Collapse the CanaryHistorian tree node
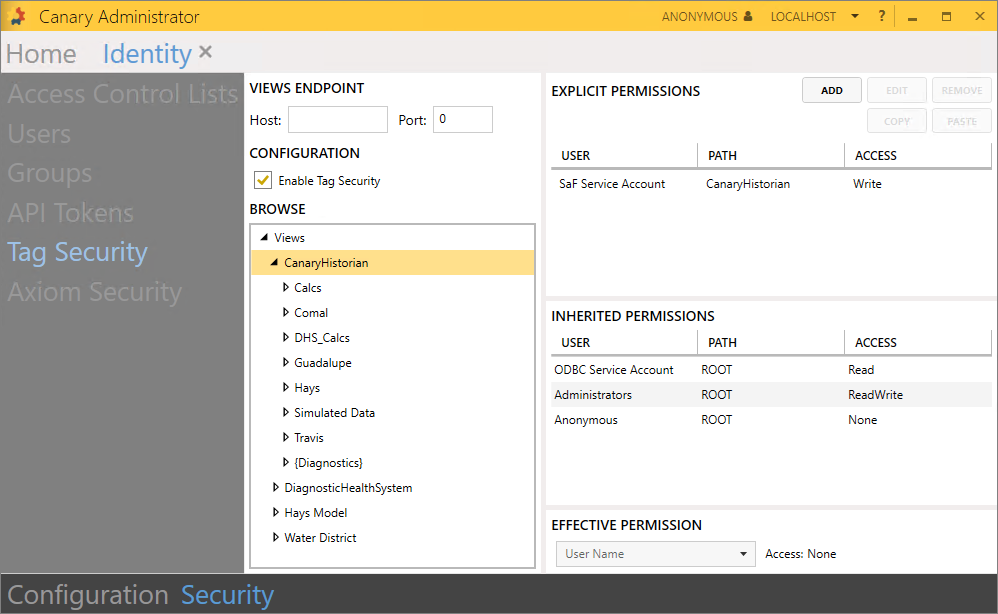 click(274, 262)
